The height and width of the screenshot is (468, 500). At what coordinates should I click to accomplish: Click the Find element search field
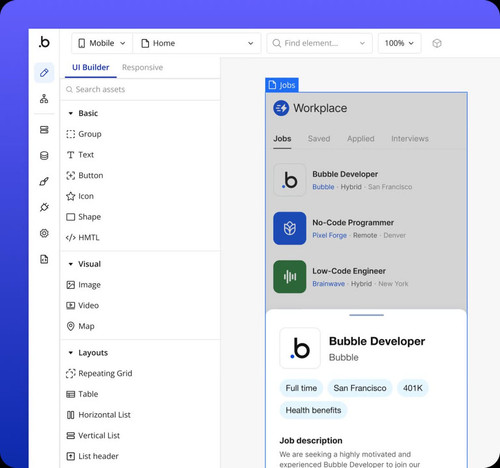[x=319, y=43]
